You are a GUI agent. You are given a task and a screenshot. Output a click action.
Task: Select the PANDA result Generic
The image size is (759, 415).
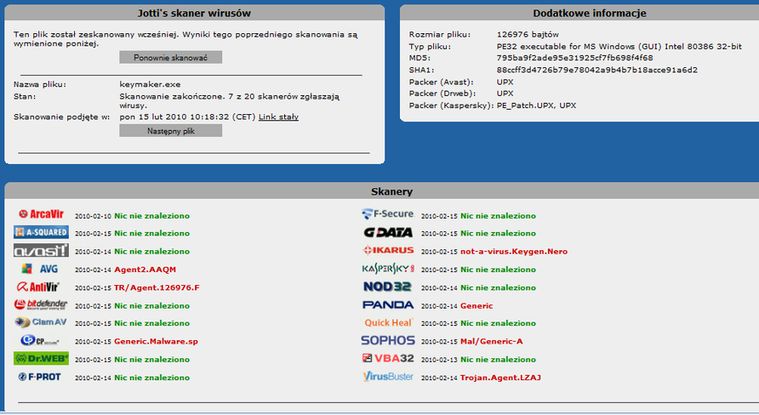477,306
